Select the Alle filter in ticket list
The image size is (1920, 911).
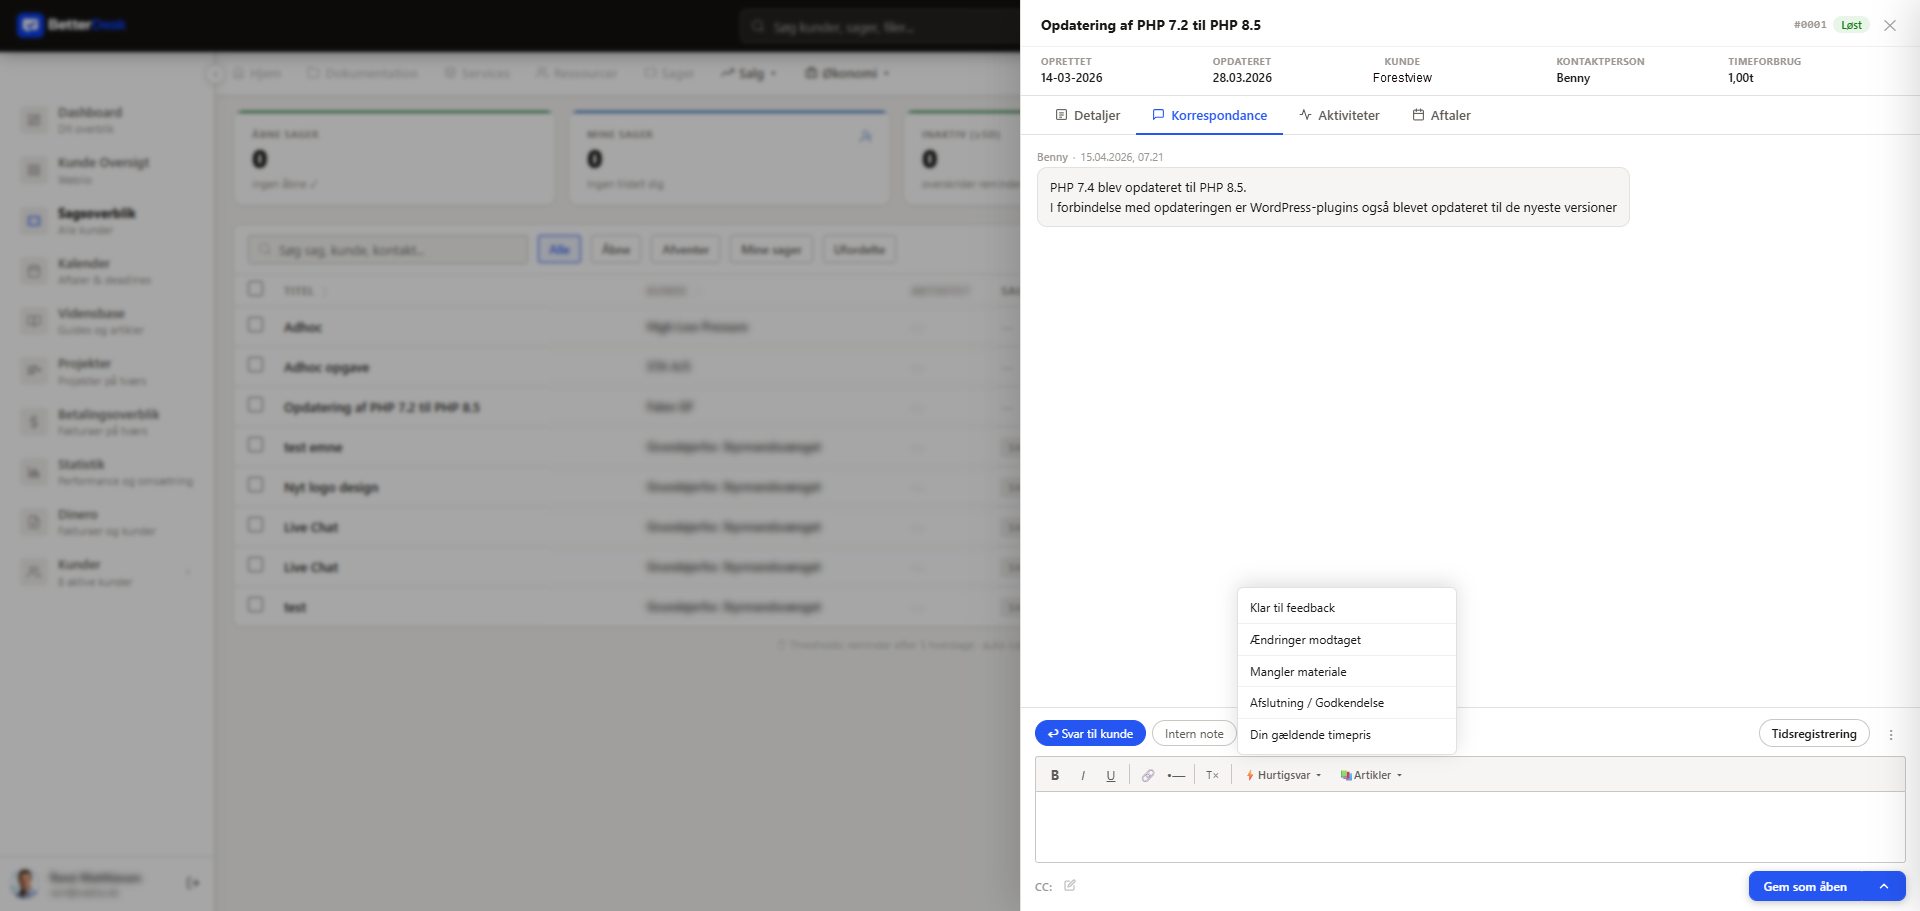559,250
